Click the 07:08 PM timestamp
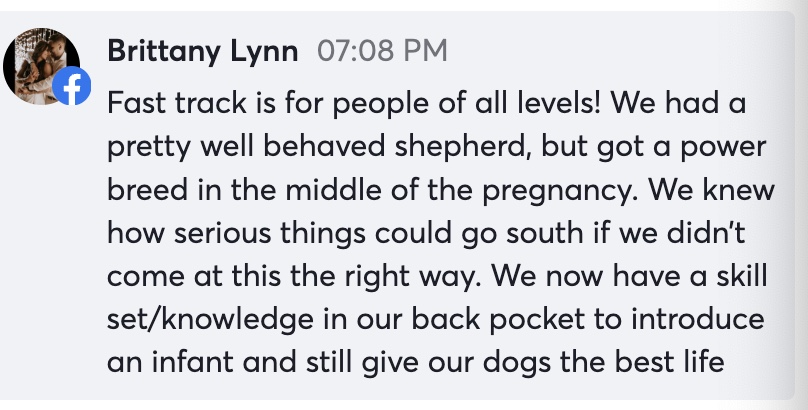 point(382,51)
